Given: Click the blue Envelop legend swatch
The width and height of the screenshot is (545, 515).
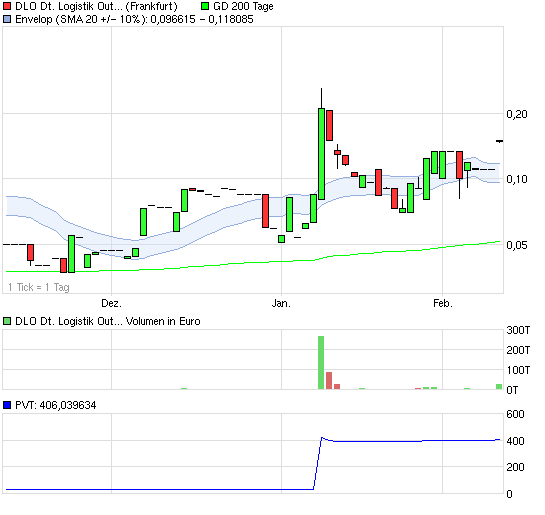Looking at the screenshot, I should pos(7,19).
